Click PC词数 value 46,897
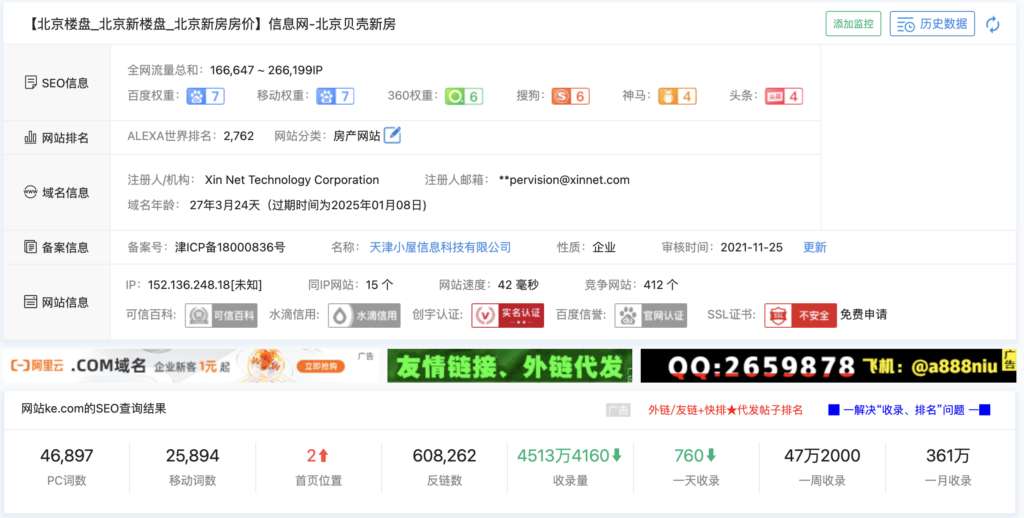1024x518 pixels. 67,455
